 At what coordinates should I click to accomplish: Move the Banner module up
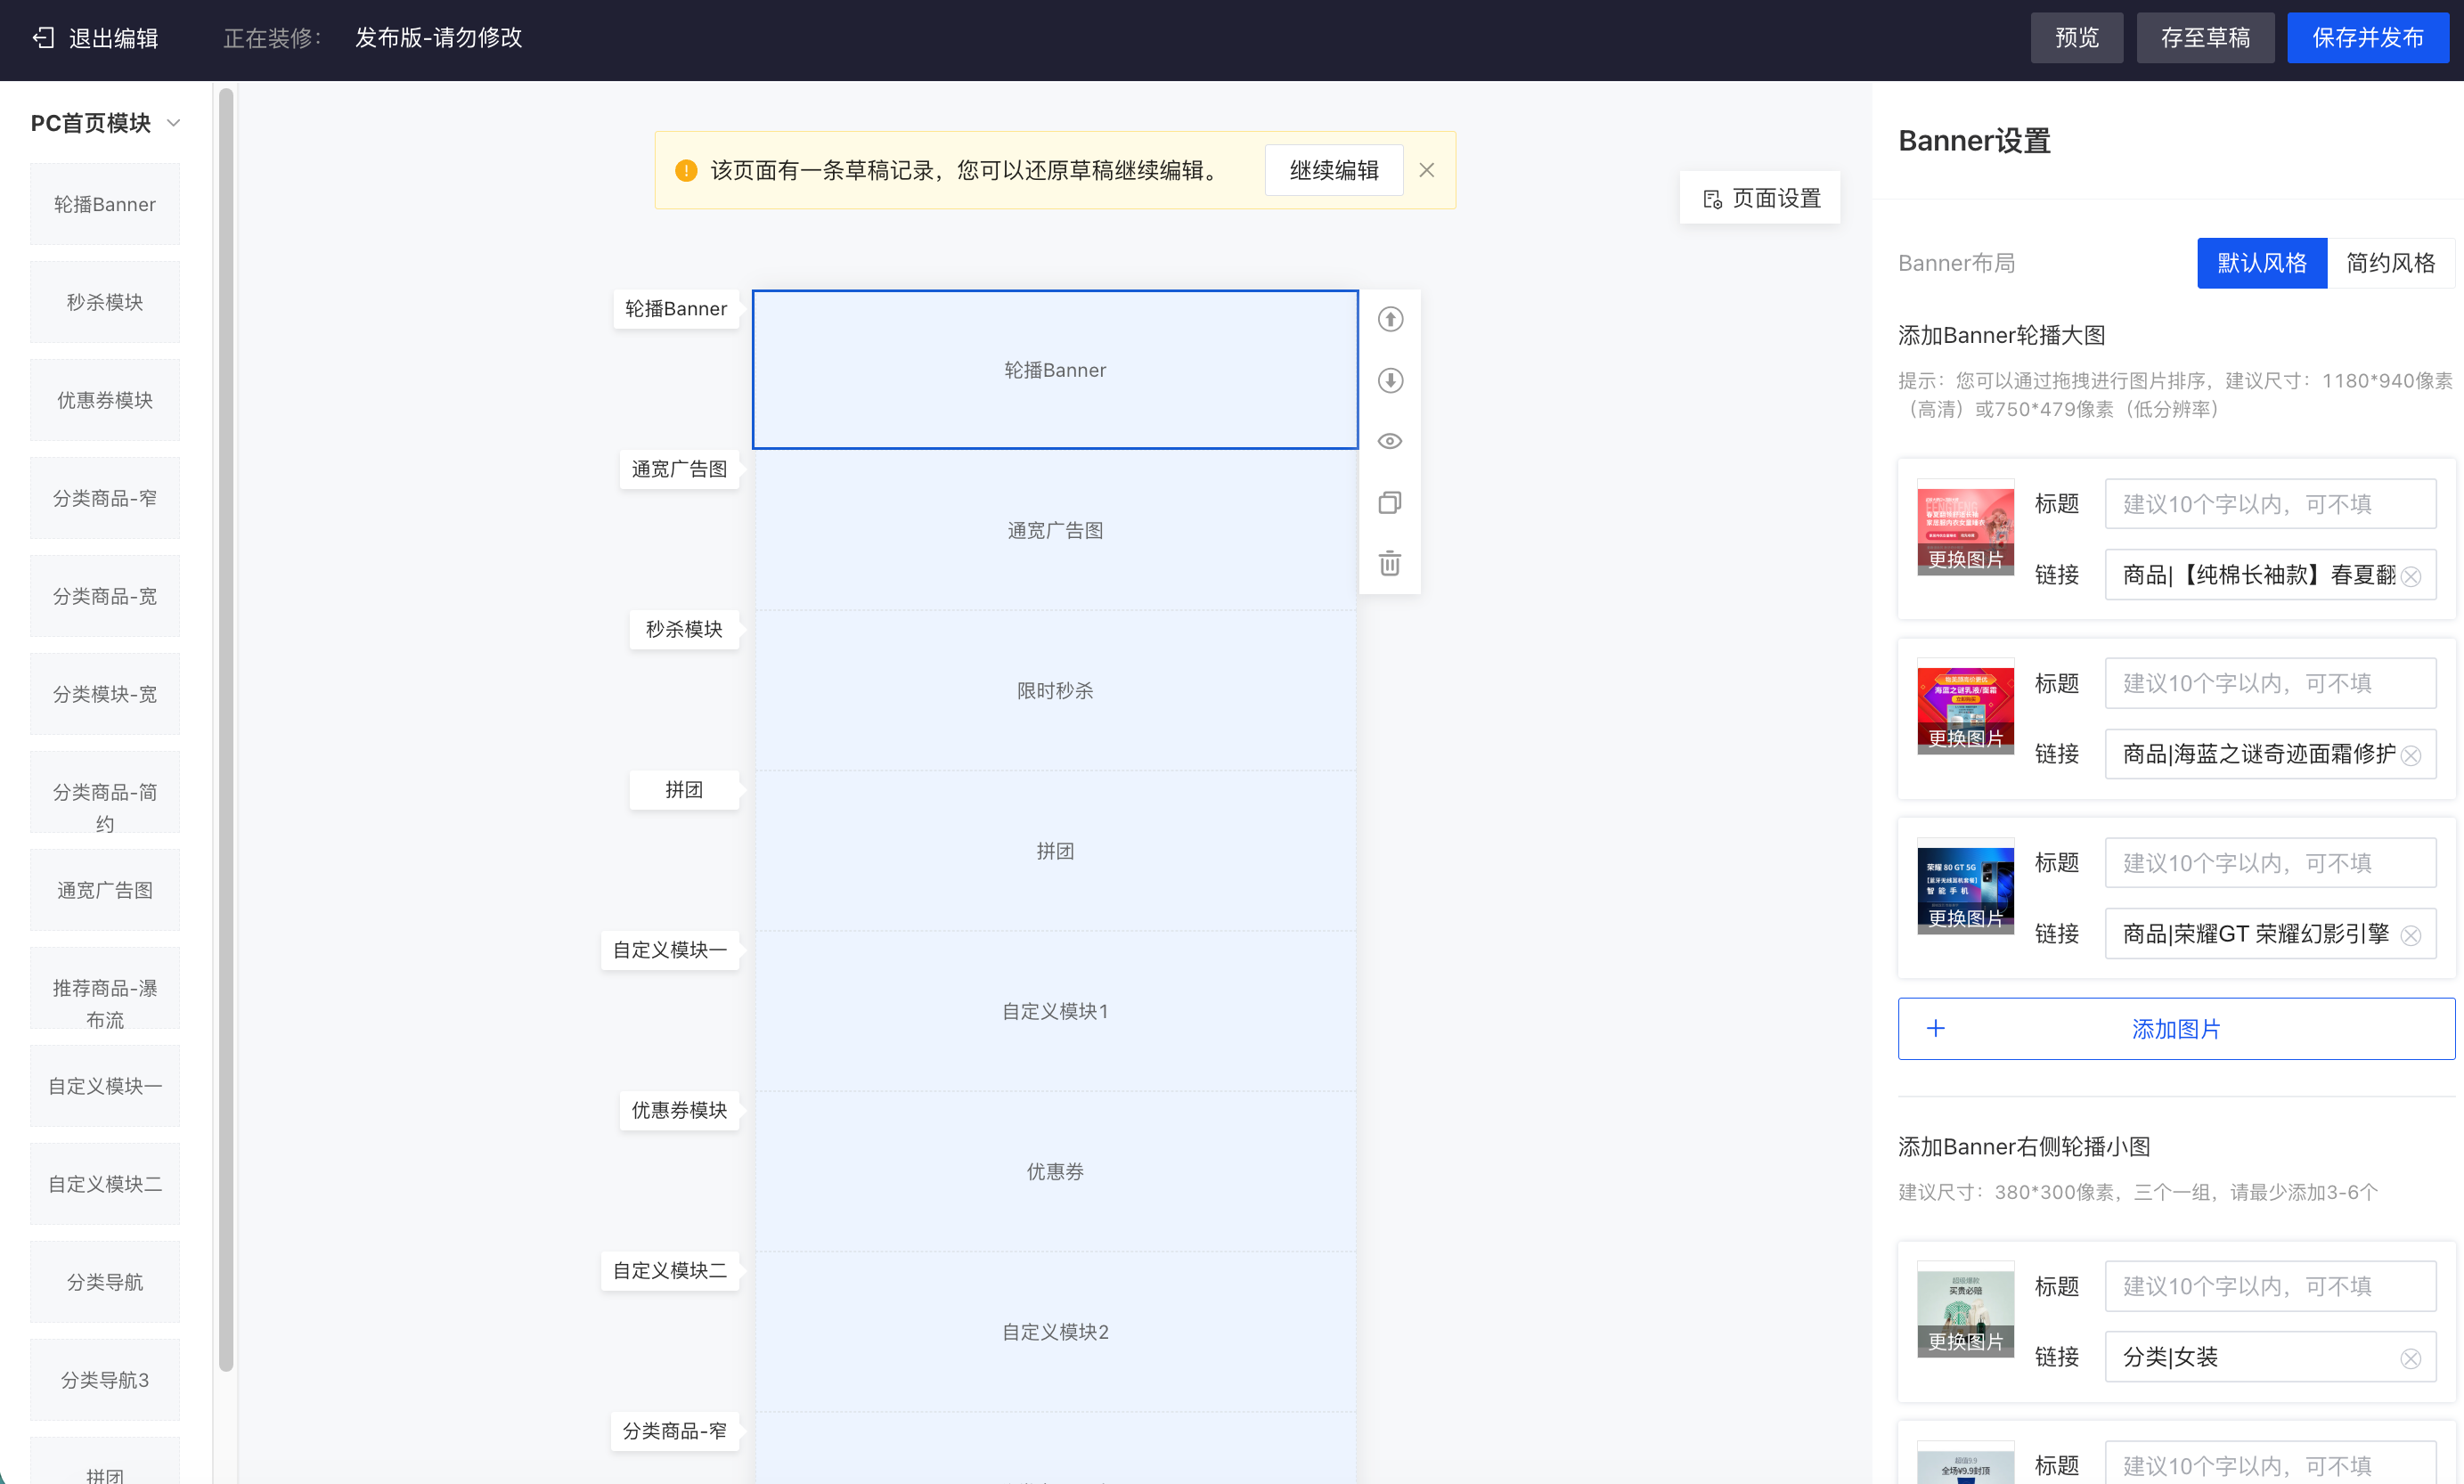tap(1390, 319)
